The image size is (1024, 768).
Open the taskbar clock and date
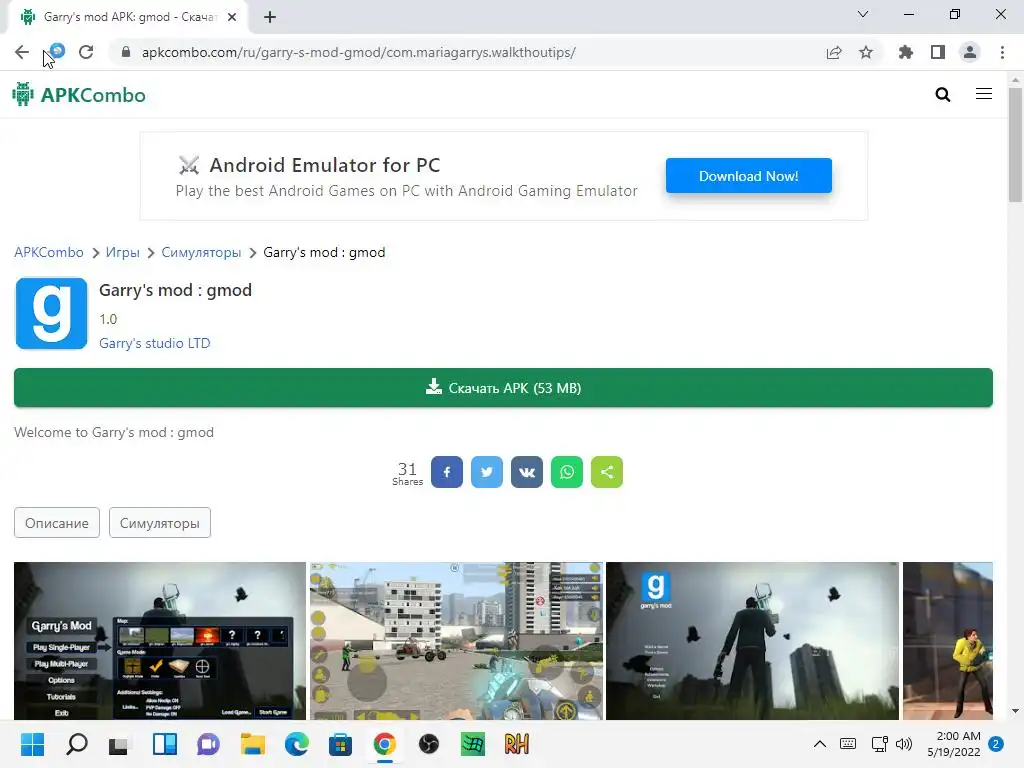click(x=953, y=744)
